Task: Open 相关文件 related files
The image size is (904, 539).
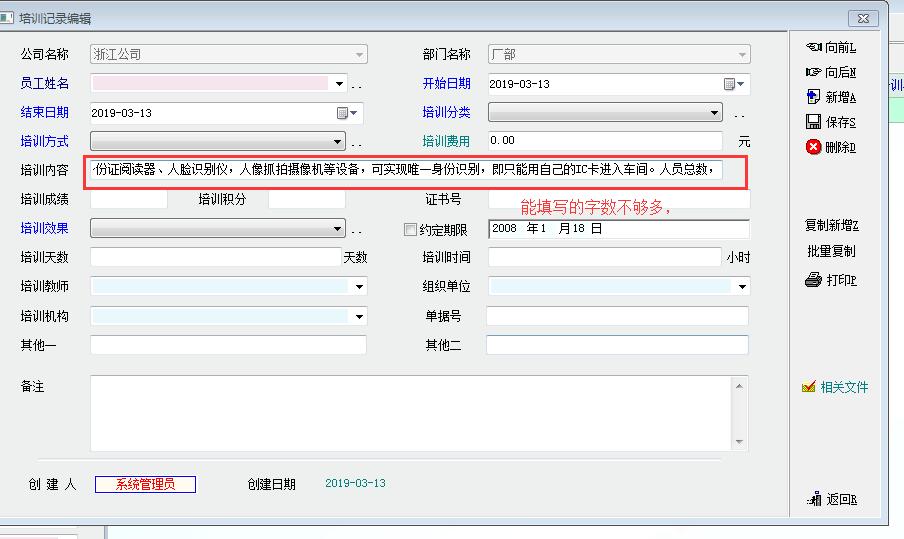Action: point(835,387)
